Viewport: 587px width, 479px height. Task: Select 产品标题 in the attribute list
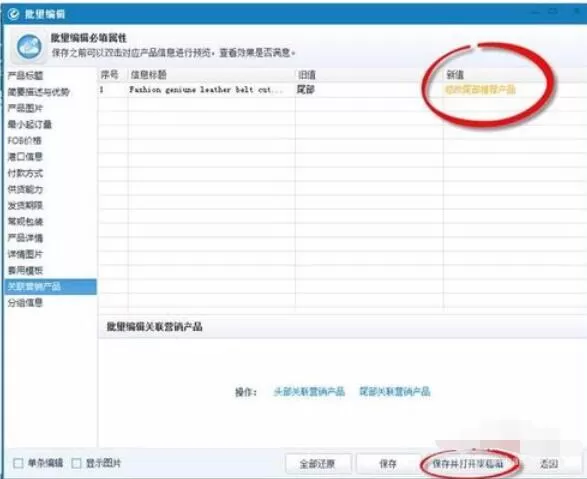point(25,76)
